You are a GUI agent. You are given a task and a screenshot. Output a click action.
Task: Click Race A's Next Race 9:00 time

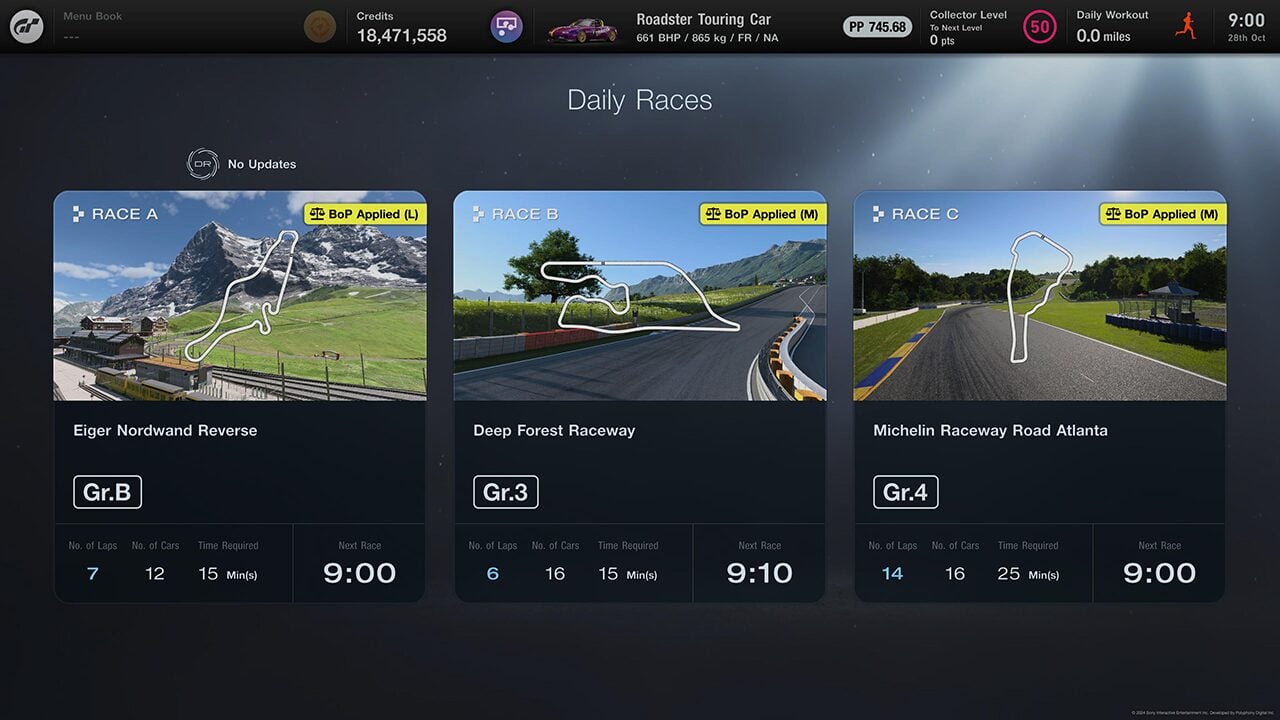[x=360, y=573]
